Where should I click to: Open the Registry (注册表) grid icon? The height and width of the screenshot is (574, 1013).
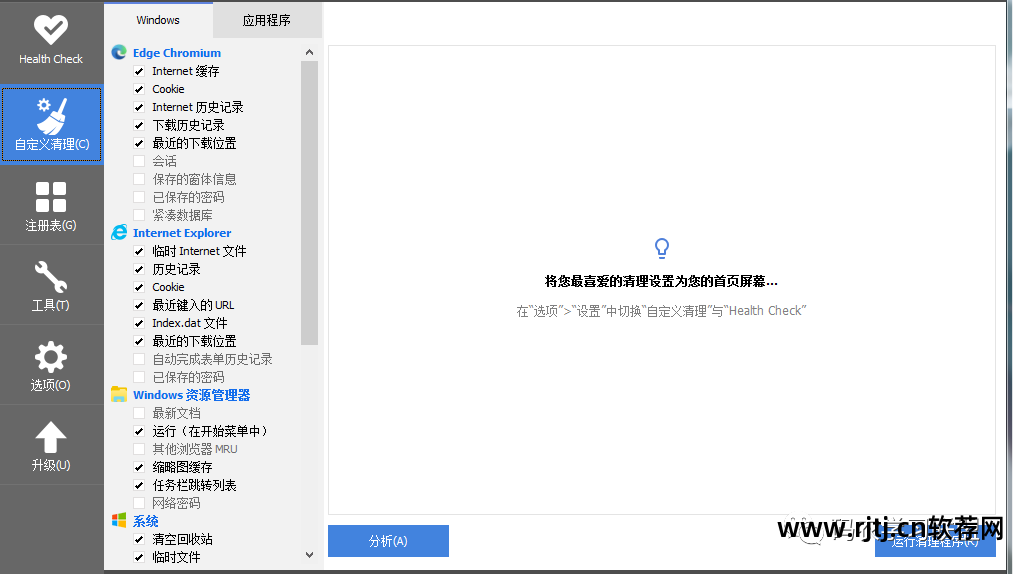pyautogui.click(x=51, y=197)
